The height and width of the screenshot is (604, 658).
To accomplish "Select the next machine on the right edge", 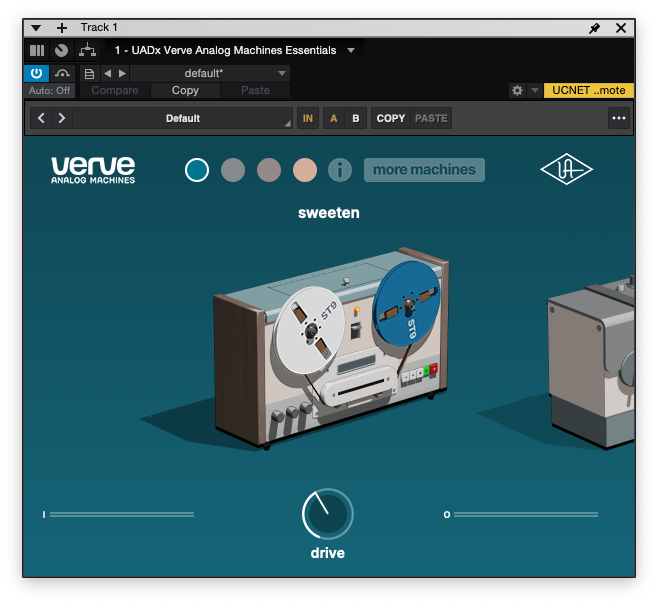I will pyautogui.click(x=591, y=363).
